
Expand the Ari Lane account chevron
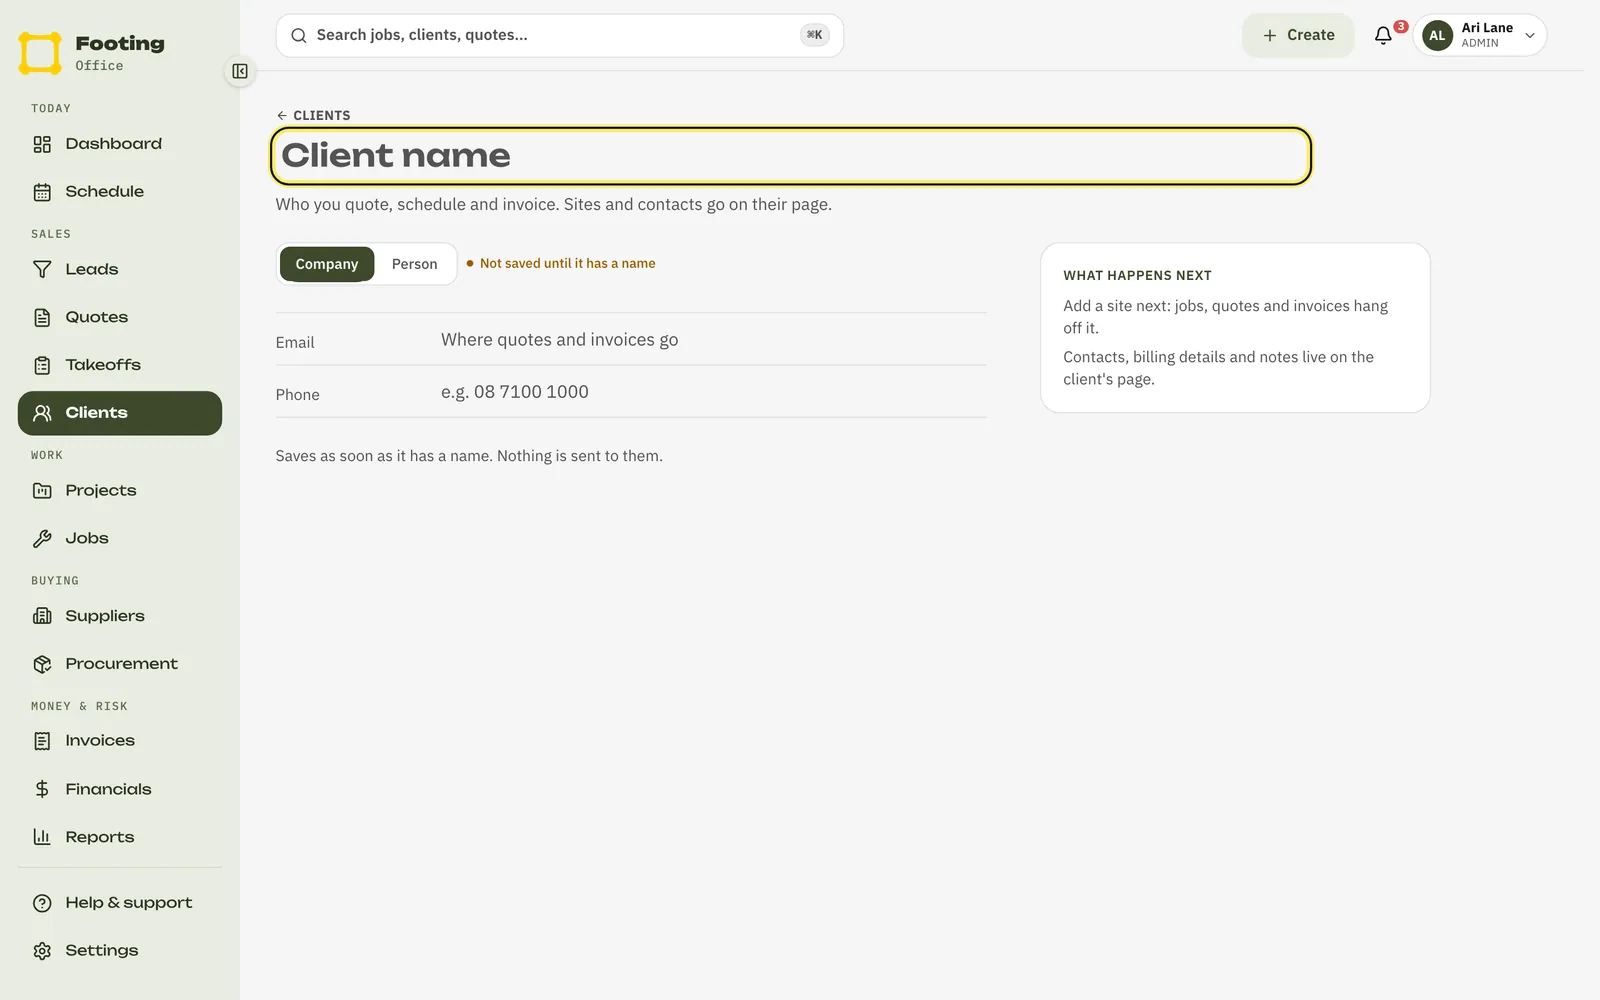pyautogui.click(x=1529, y=36)
